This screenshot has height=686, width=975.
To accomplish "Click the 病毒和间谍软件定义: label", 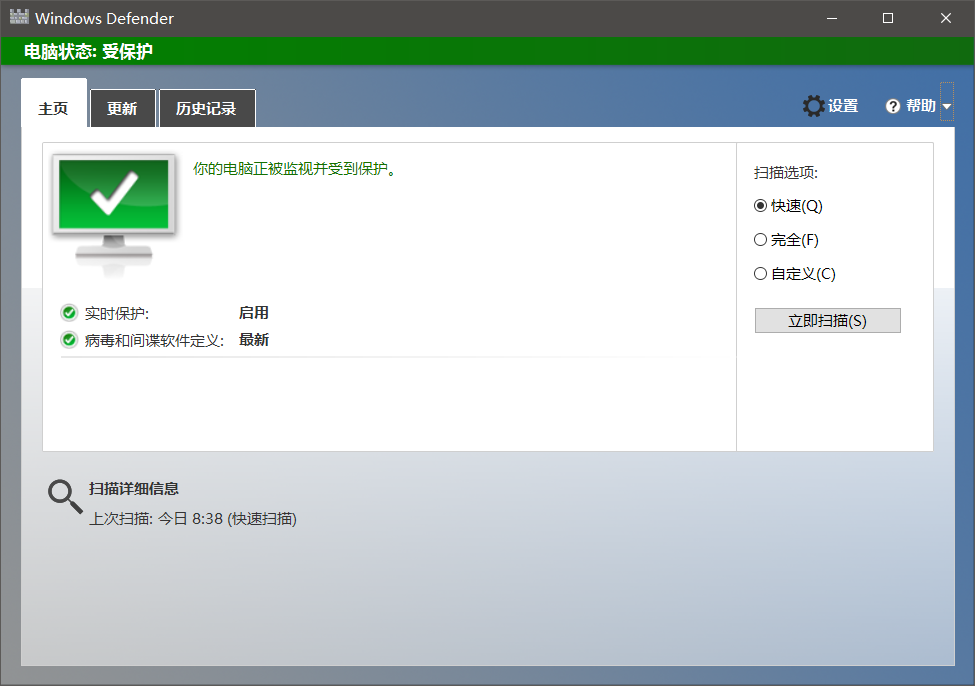I will point(154,341).
